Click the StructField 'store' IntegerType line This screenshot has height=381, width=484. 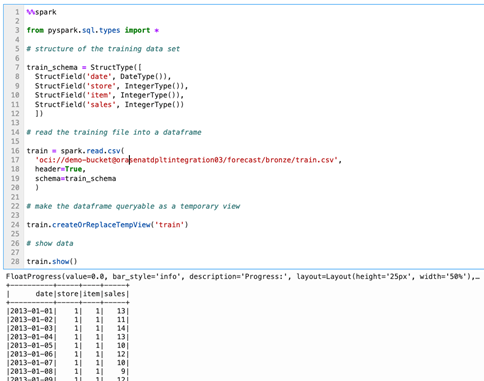pyautogui.click(x=111, y=86)
